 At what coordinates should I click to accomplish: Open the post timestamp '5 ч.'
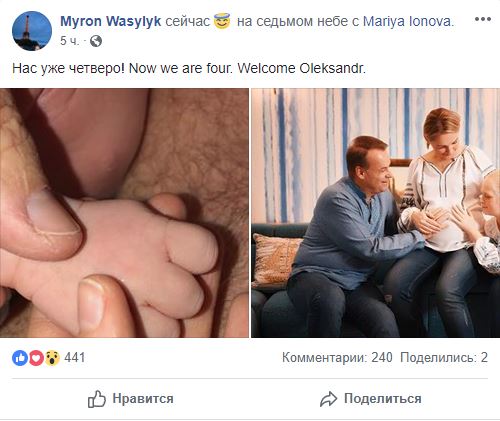click(x=69, y=41)
